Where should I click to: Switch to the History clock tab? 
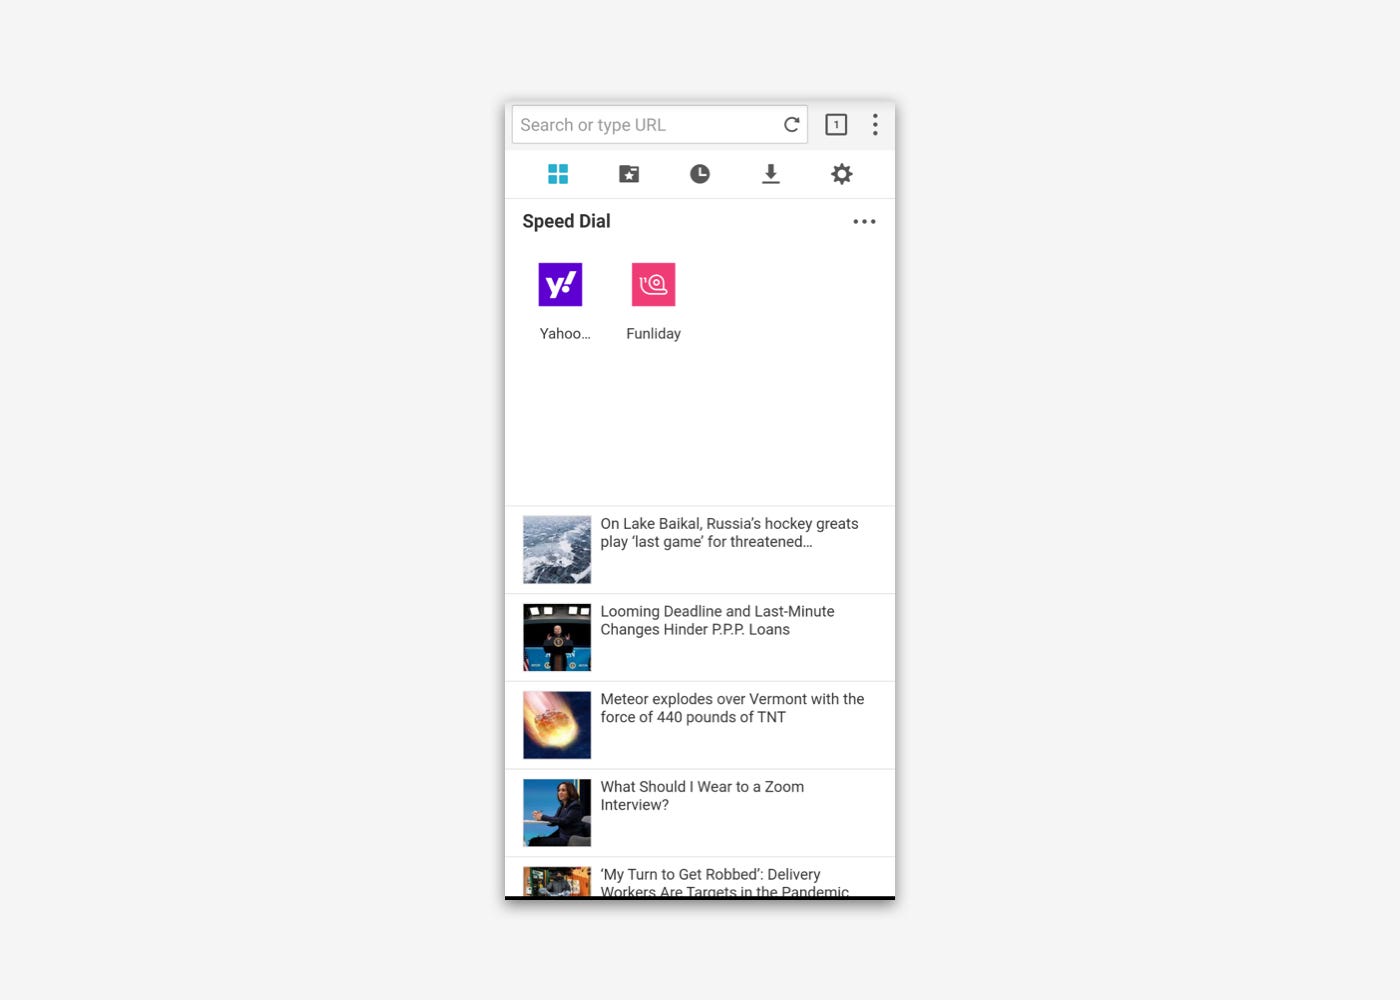[x=700, y=174]
